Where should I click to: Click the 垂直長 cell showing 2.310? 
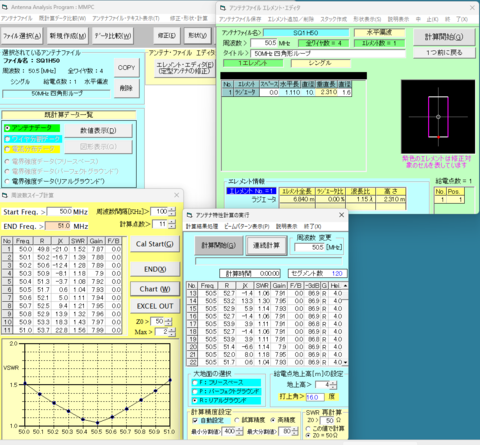[x=327, y=92]
